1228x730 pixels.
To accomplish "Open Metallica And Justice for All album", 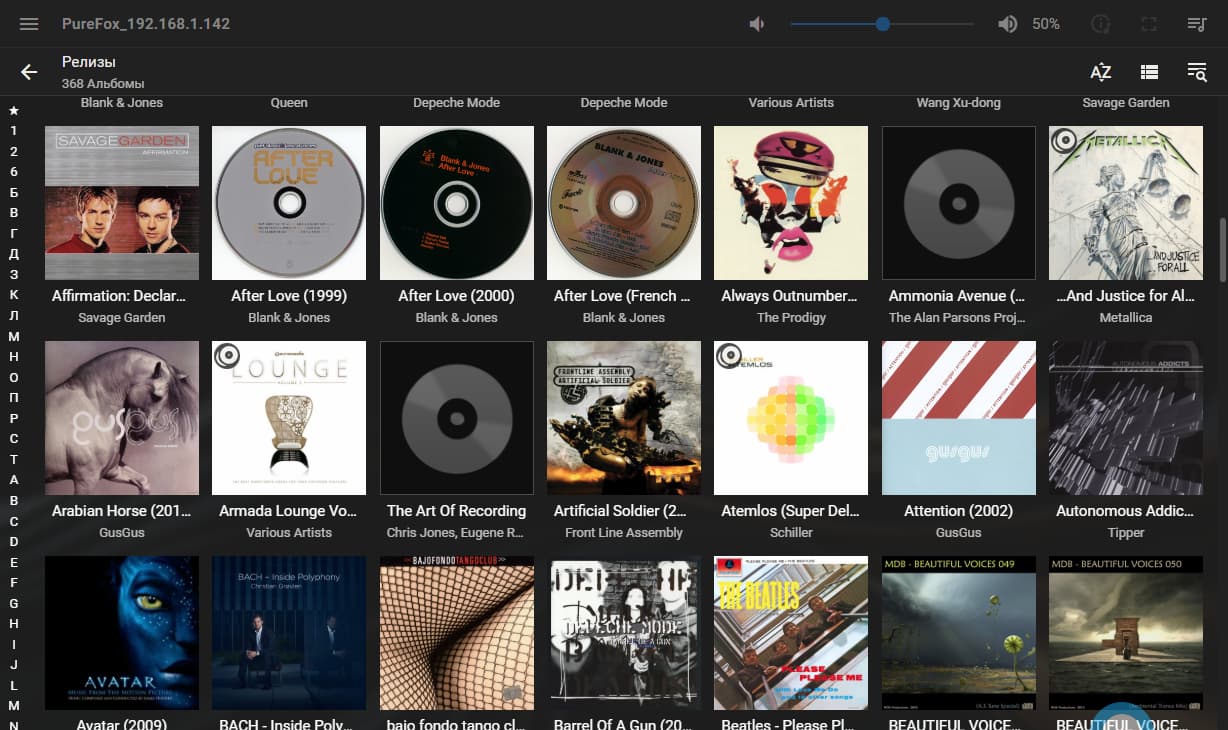I will pos(1125,203).
